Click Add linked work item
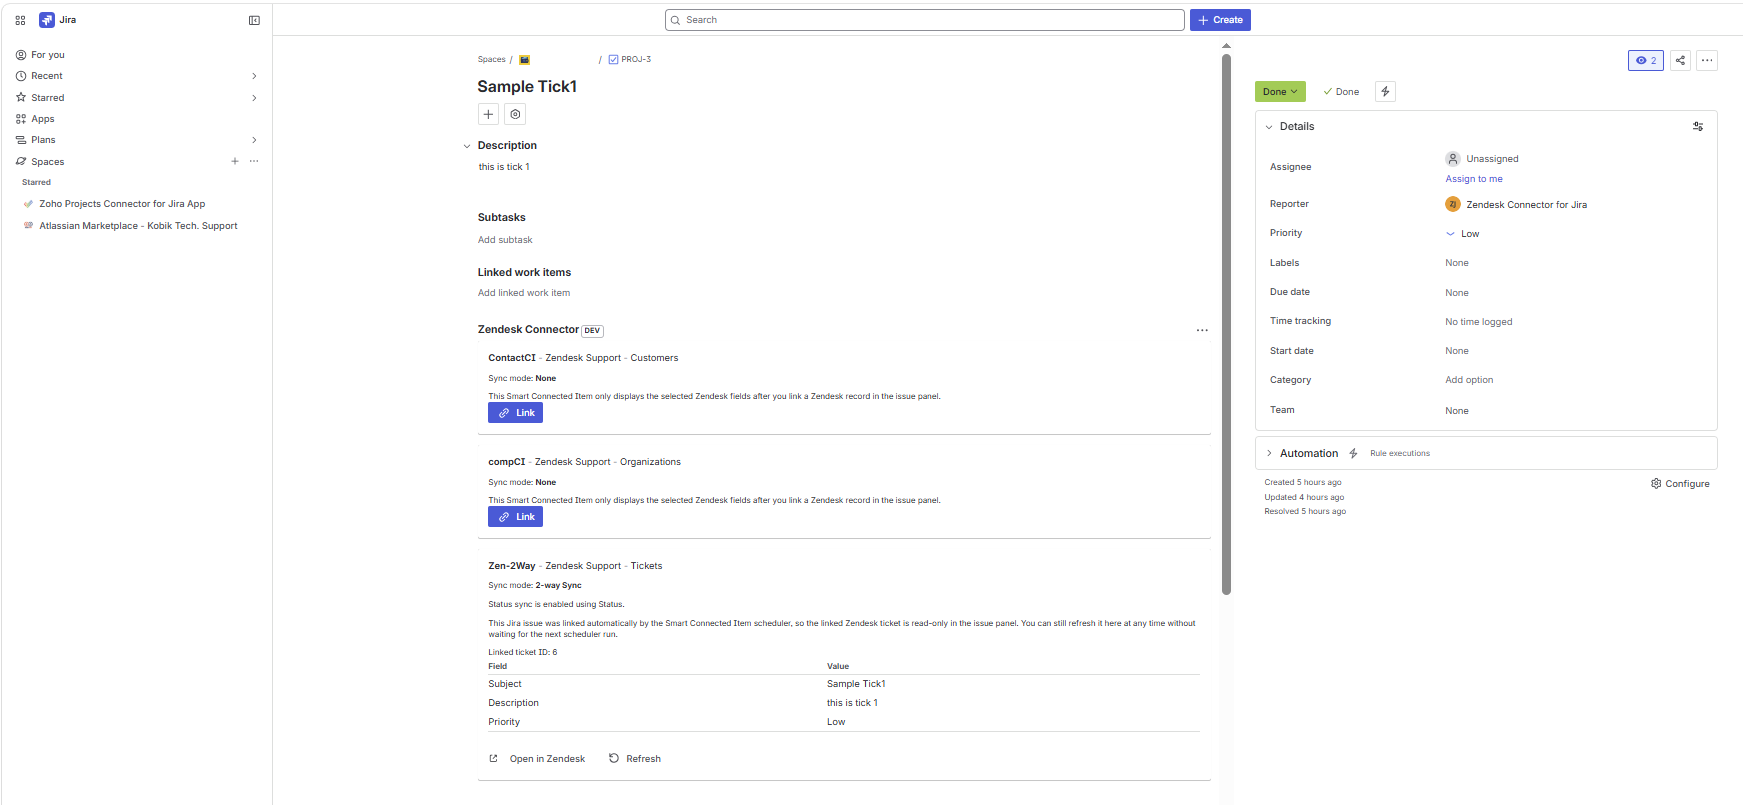1743x805 pixels. [x=524, y=293]
